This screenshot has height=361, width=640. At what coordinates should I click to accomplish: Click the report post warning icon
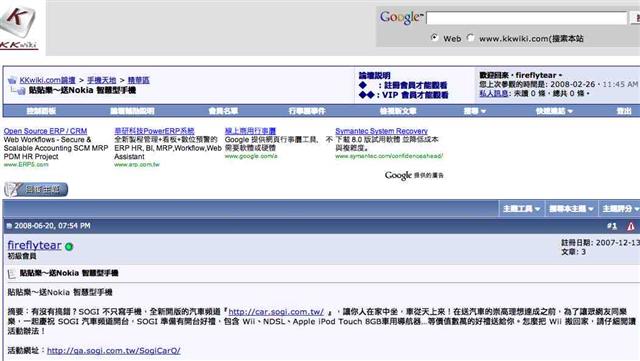pyautogui.click(x=631, y=226)
